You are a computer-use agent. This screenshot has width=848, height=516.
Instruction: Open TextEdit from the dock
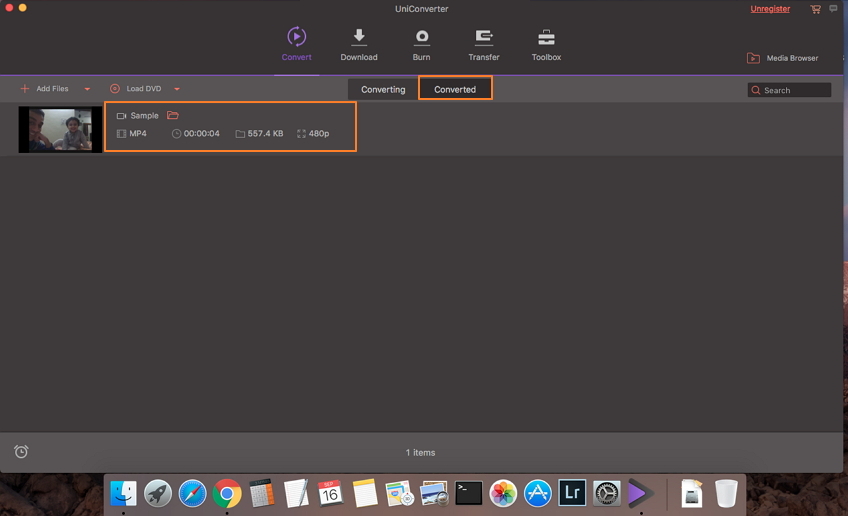pos(296,493)
